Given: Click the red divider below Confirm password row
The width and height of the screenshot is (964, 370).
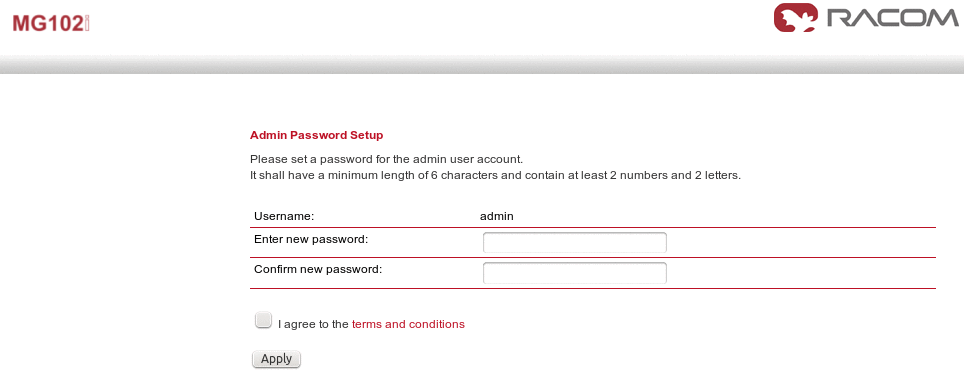Looking at the screenshot, I should [x=593, y=288].
